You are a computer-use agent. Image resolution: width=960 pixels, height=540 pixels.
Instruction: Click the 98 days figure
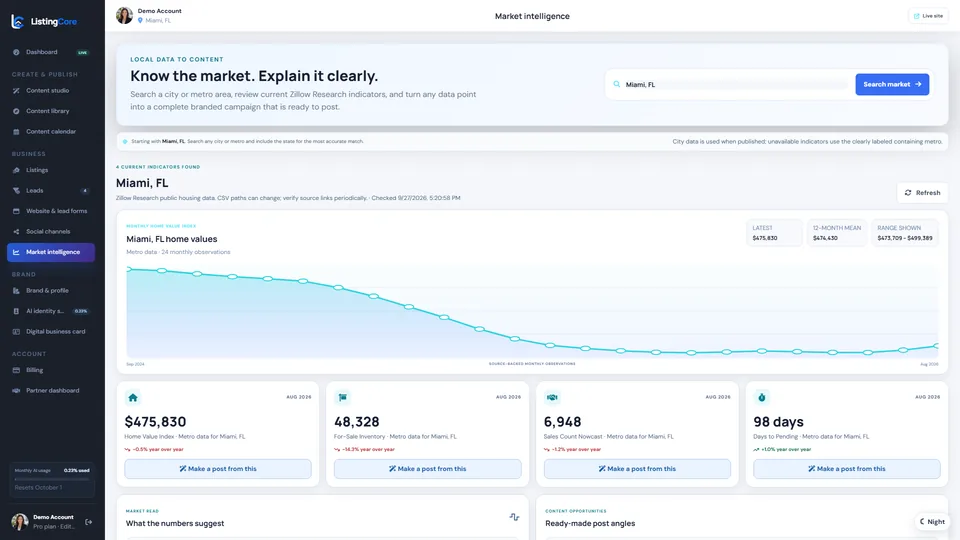click(x=778, y=422)
